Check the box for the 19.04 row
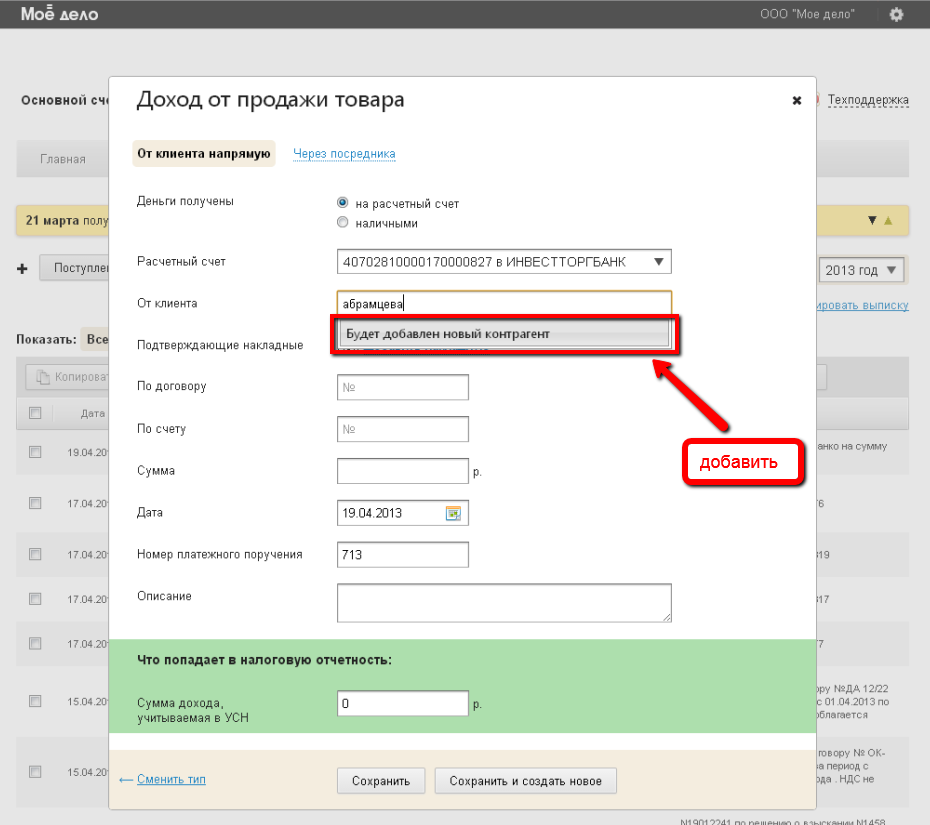The height and width of the screenshot is (825, 930). [x=35, y=452]
